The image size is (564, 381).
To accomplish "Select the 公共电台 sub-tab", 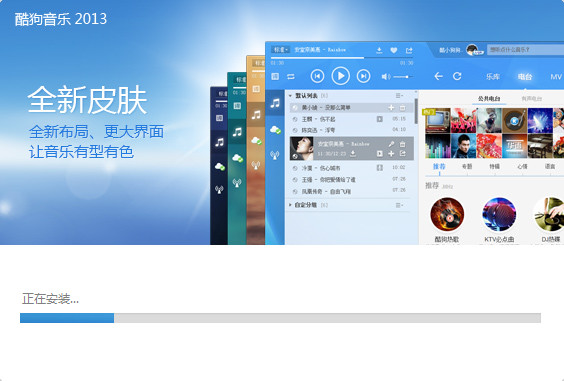I will (x=489, y=98).
